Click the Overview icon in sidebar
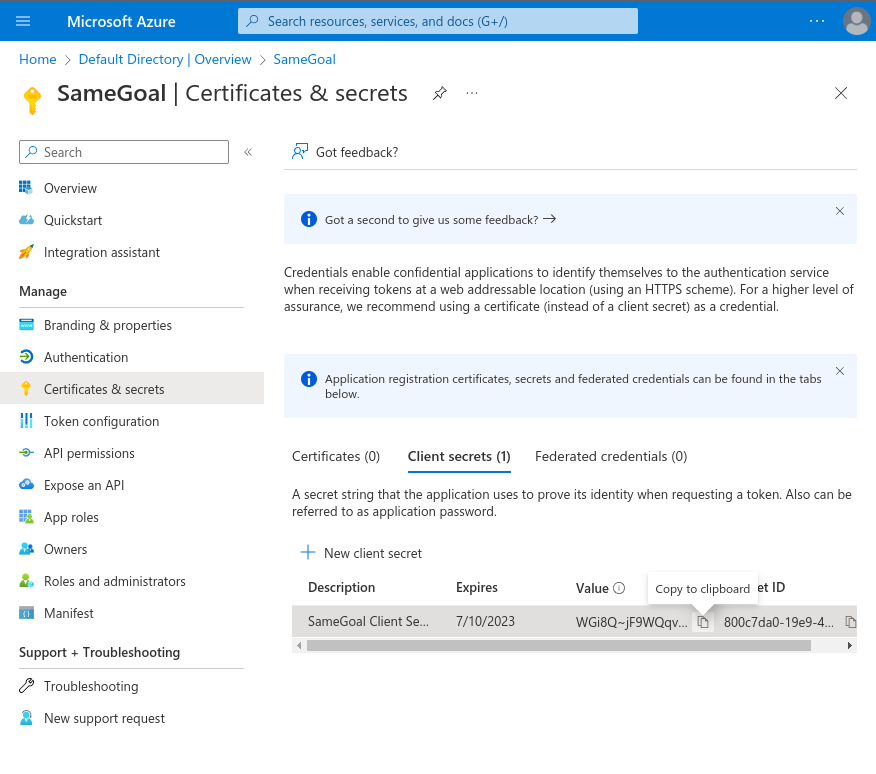 coord(26,188)
